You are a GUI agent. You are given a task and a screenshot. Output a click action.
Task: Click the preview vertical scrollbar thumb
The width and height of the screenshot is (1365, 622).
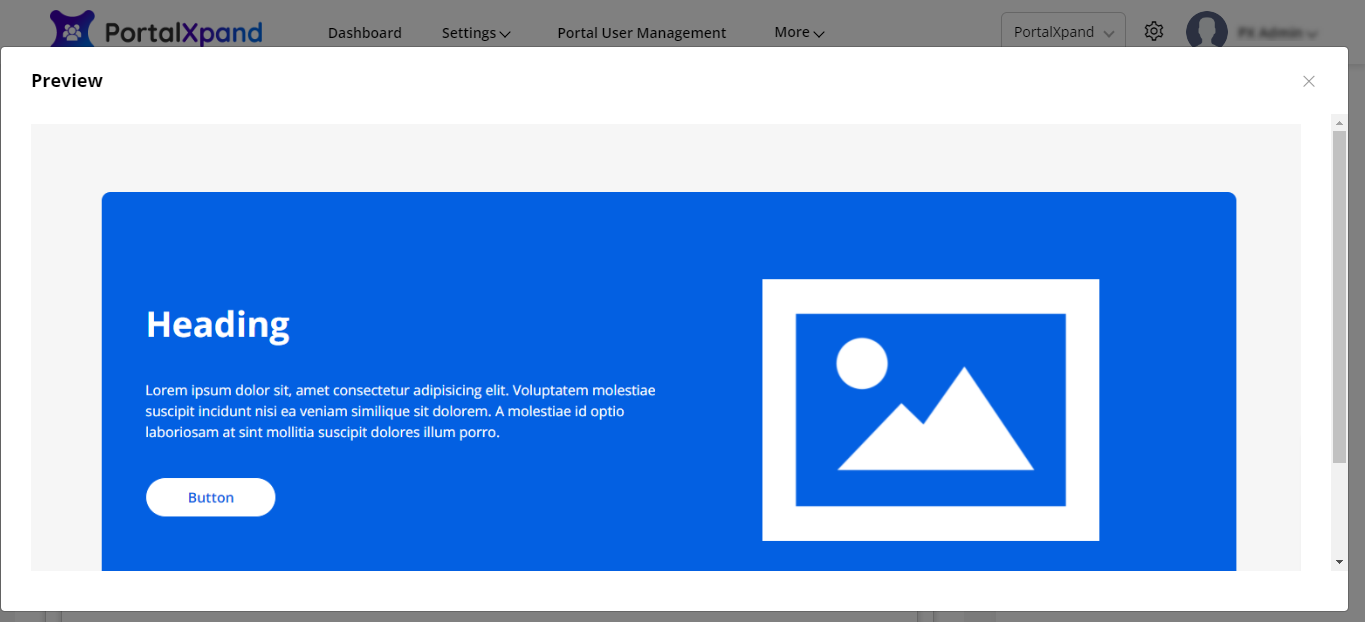1339,295
